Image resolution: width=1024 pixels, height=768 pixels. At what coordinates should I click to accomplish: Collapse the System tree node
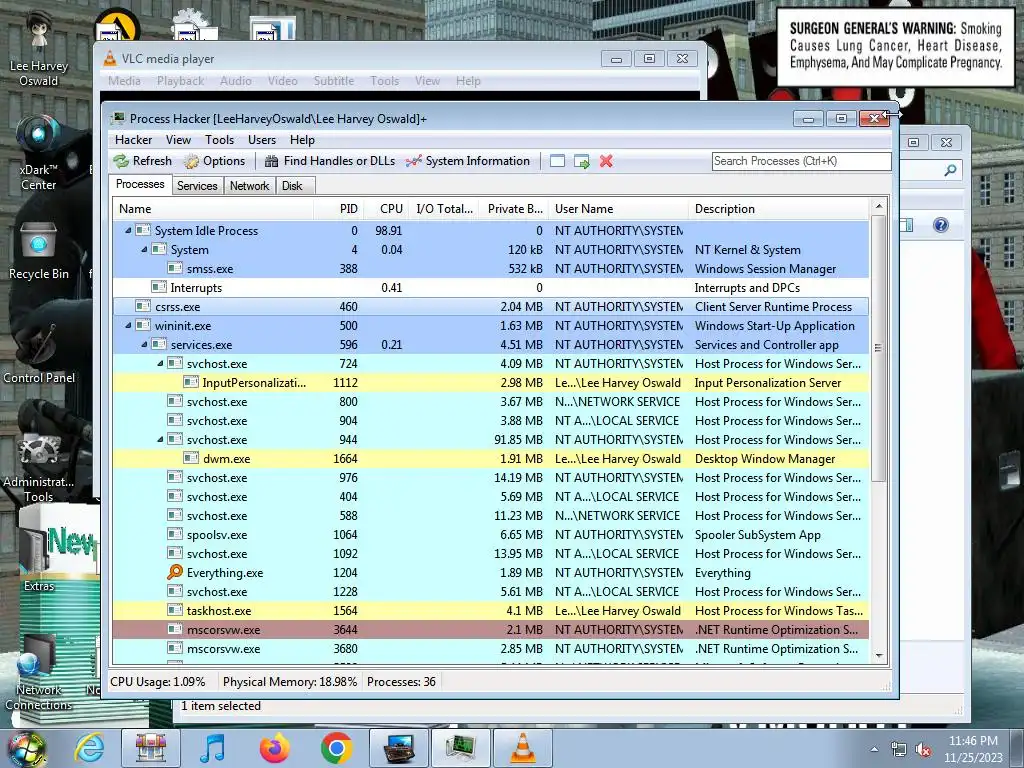click(x=144, y=249)
